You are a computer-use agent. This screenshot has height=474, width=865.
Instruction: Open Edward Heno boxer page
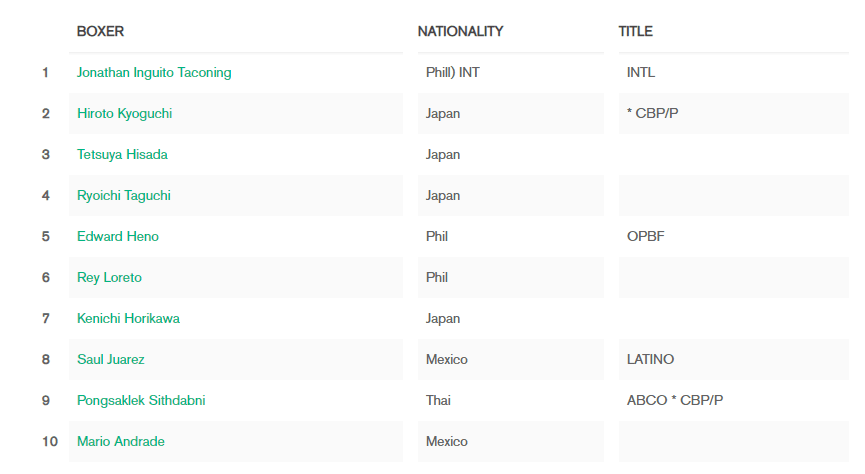118,236
